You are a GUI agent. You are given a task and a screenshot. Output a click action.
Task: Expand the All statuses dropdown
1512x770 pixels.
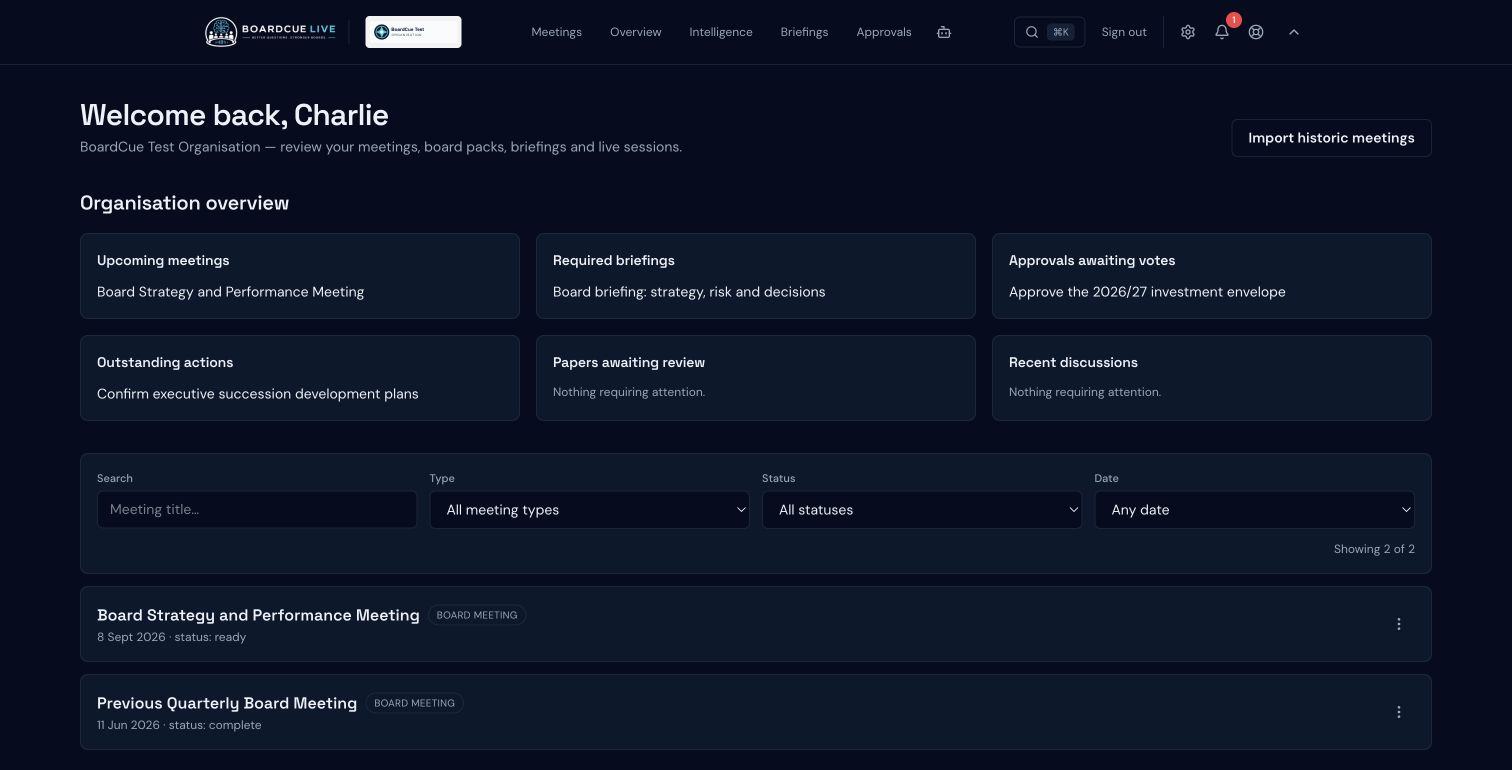pos(922,510)
